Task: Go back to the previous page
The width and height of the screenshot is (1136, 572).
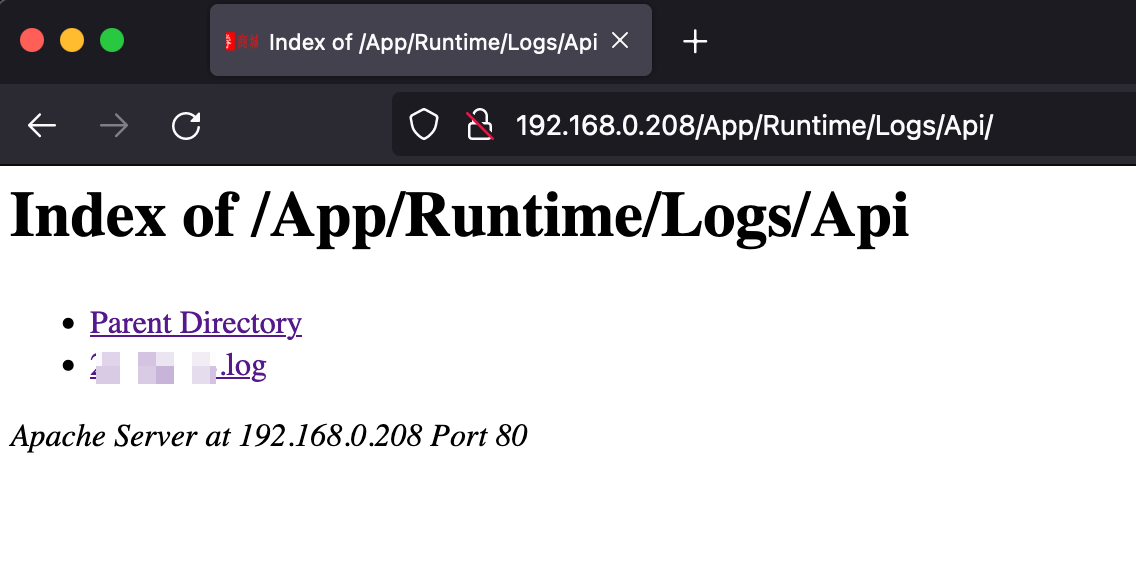Action: pos(42,126)
